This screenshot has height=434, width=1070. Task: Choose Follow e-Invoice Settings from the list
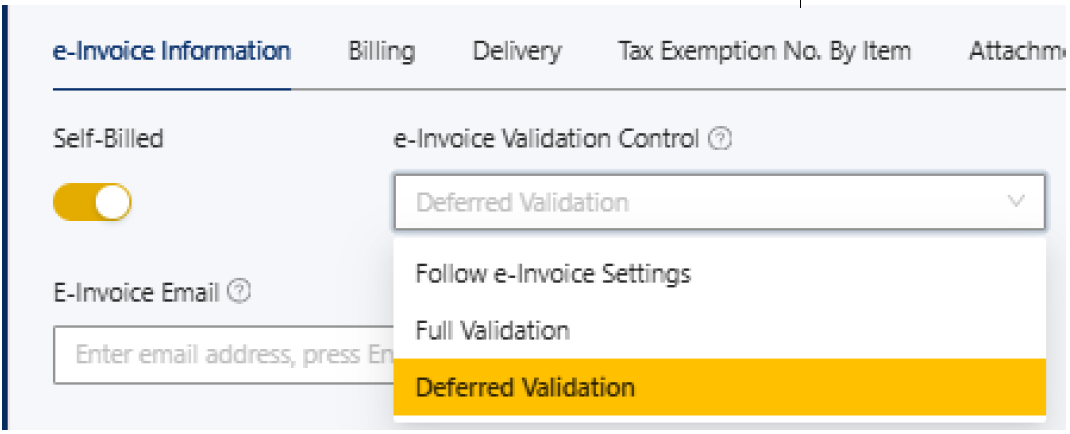tap(553, 272)
